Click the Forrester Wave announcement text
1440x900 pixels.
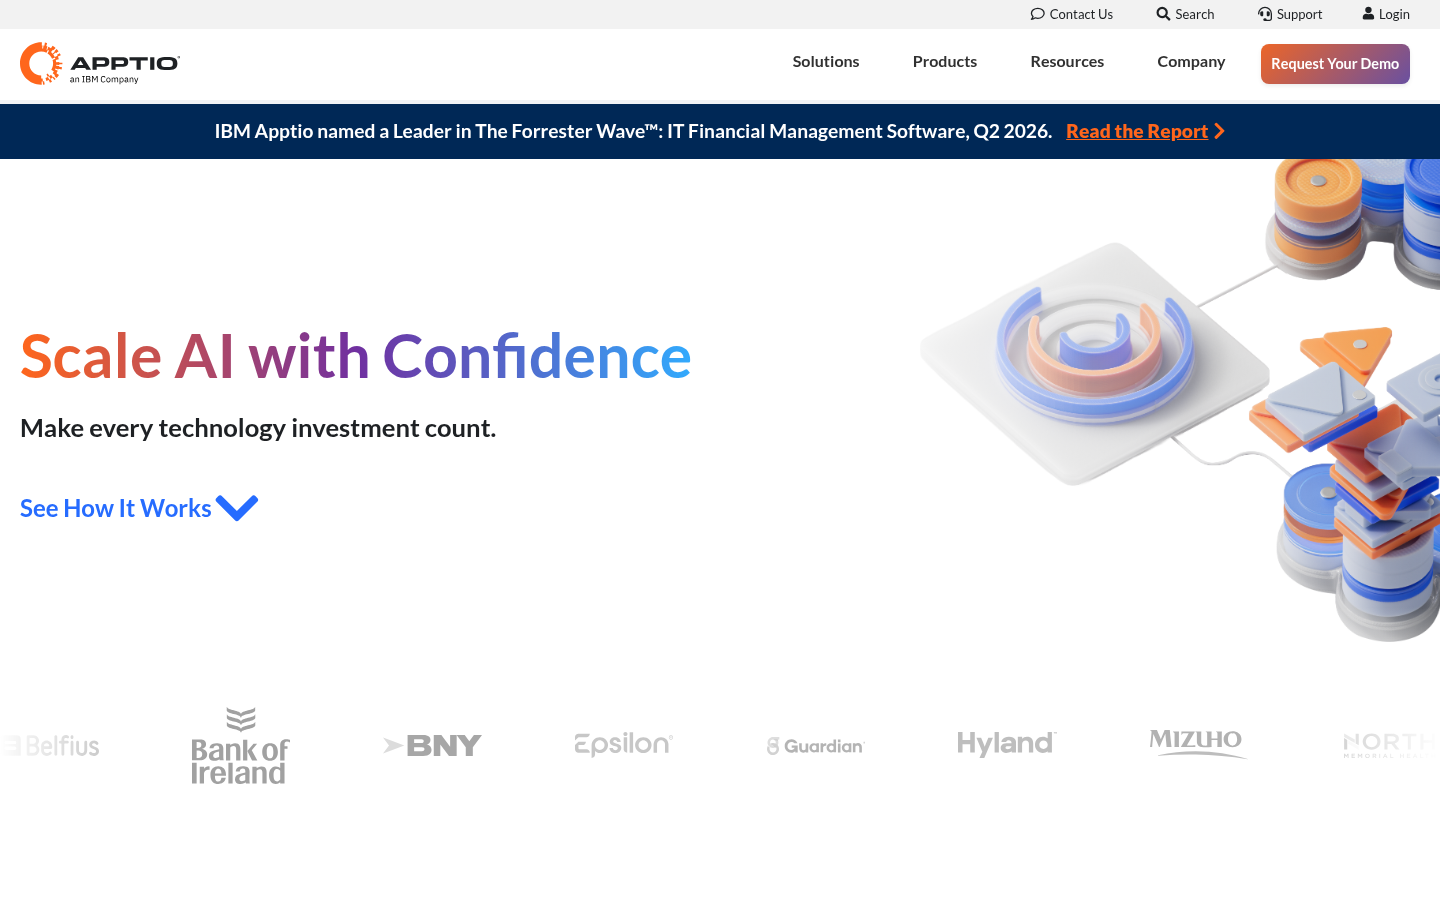pyautogui.click(x=633, y=131)
